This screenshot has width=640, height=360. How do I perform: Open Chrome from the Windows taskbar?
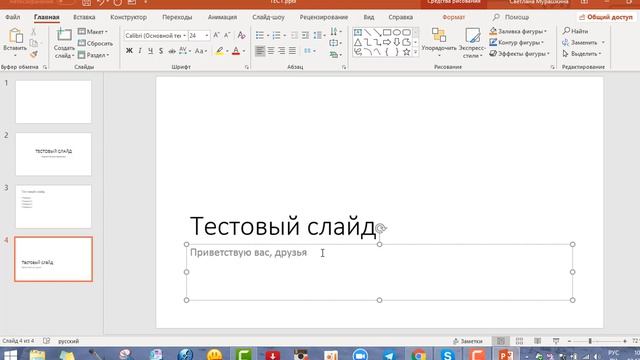click(418, 355)
